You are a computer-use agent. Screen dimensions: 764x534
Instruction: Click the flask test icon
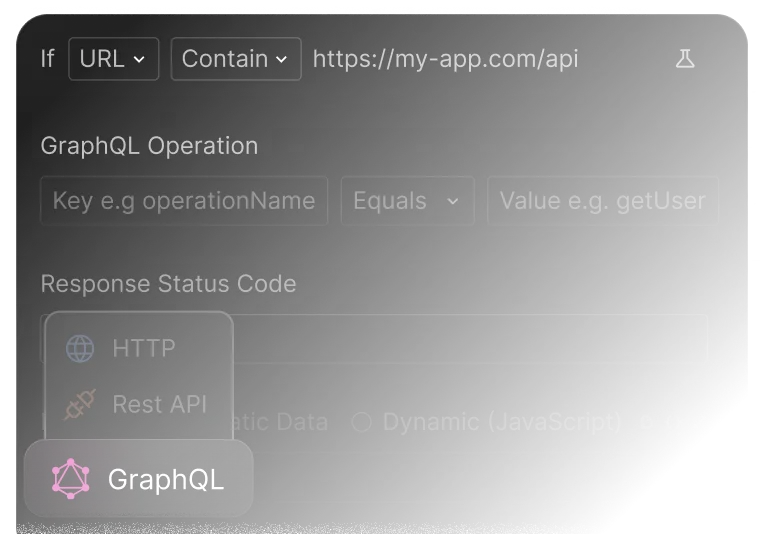pos(685,59)
